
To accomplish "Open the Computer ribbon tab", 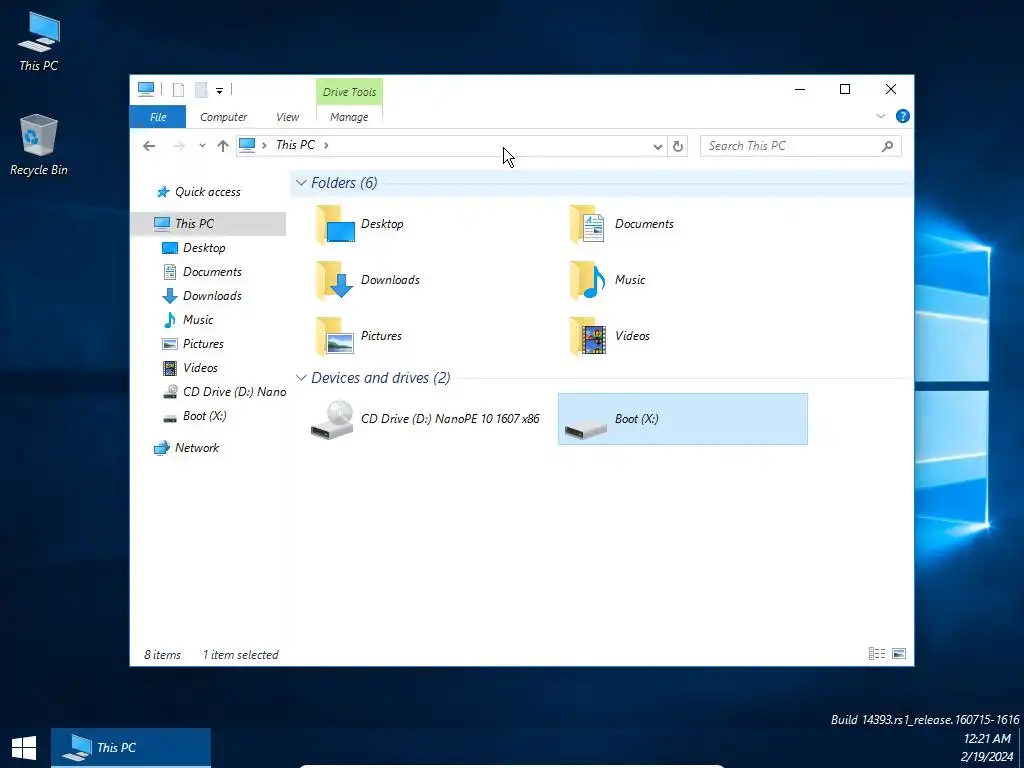I will click(223, 117).
